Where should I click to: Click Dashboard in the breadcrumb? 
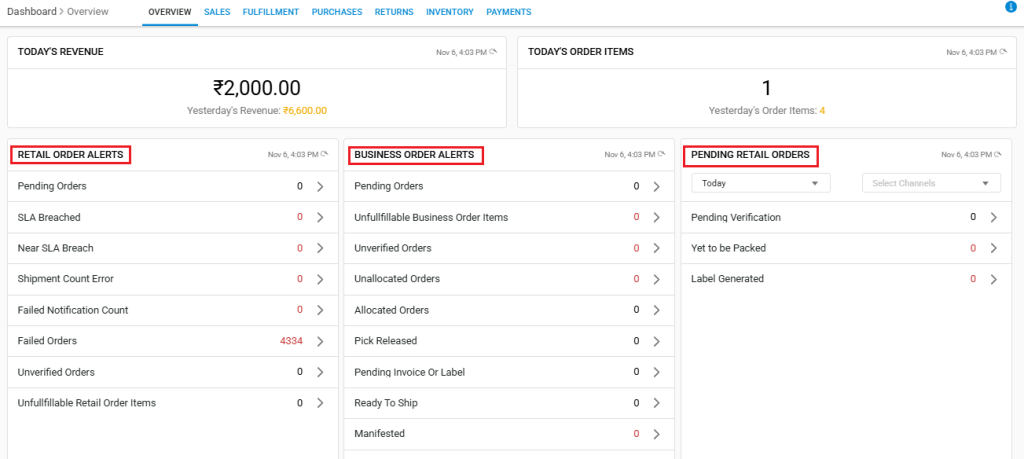(33, 12)
